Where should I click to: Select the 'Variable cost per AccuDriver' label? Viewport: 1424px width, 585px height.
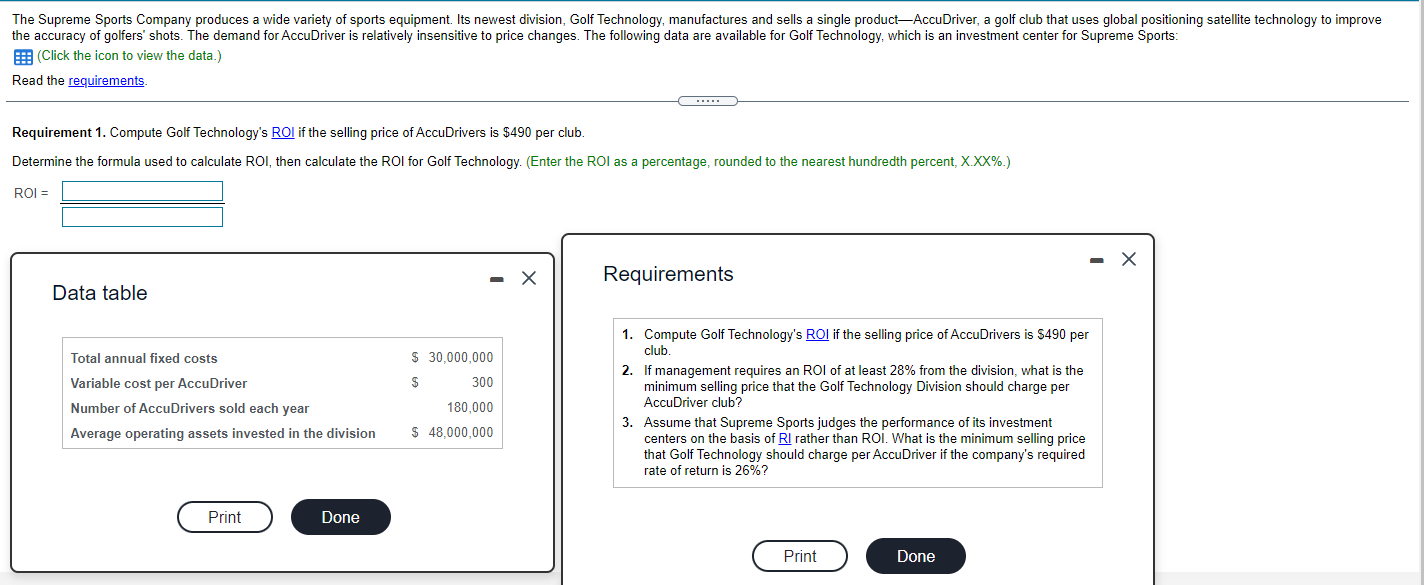click(x=159, y=383)
